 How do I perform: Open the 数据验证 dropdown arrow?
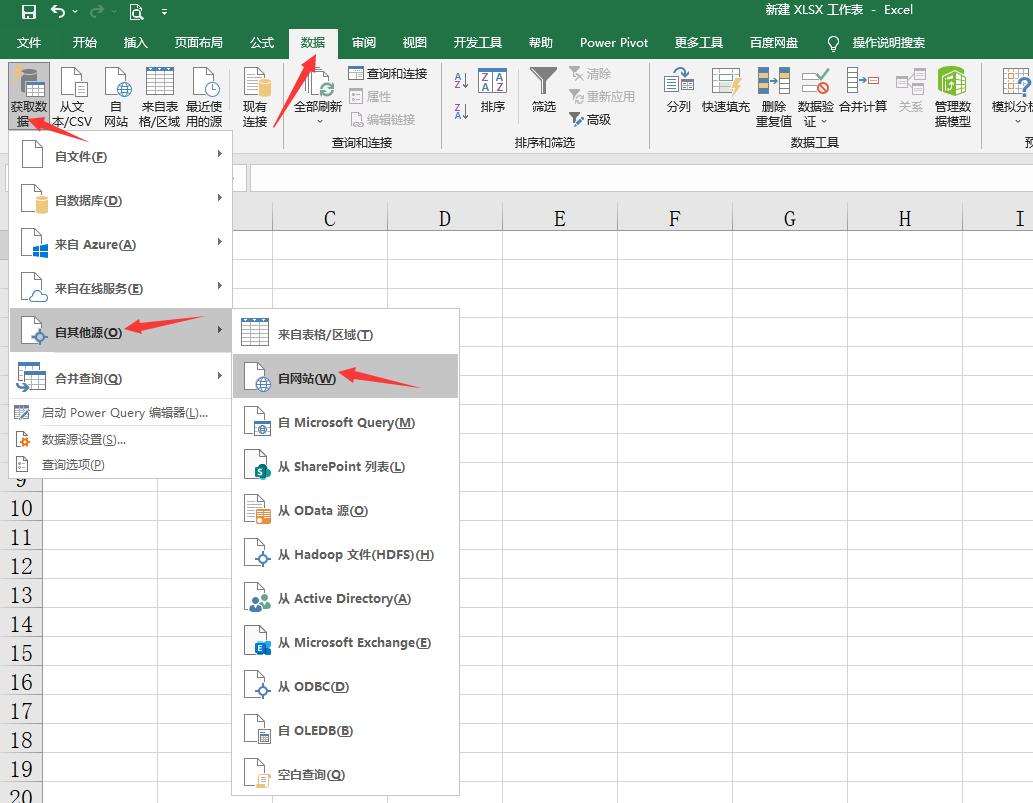tap(824, 122)
